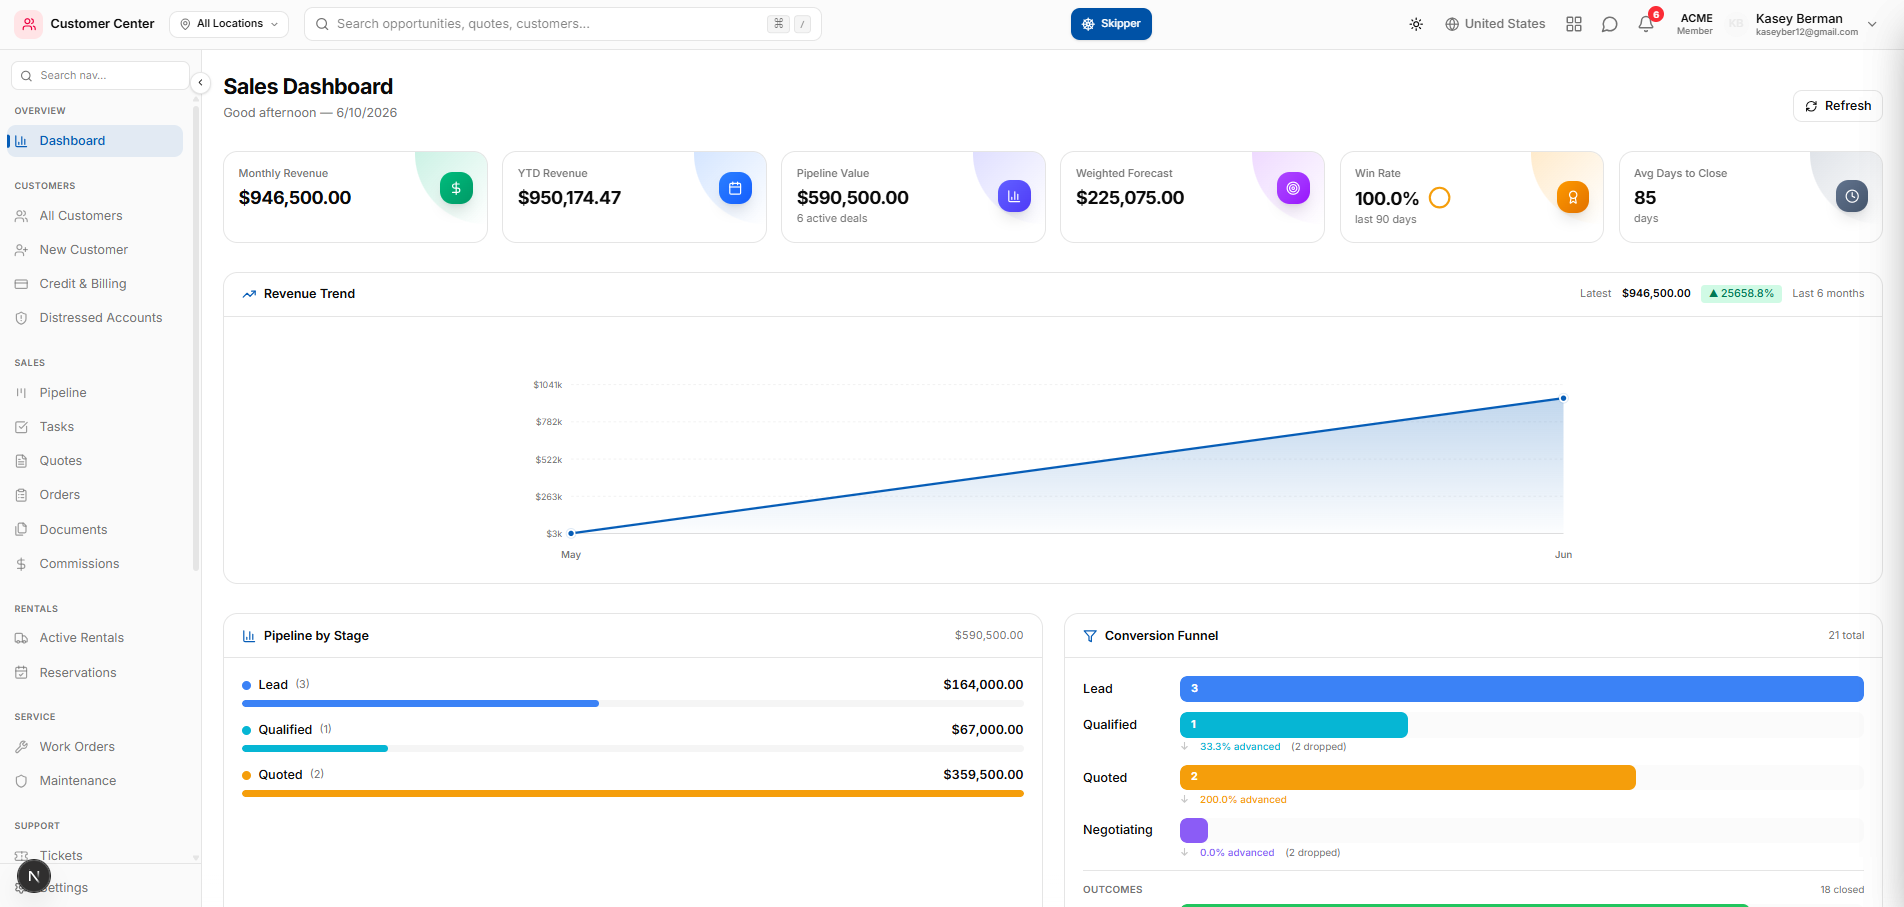Click the purple Negotiating funnel bar
This screenshot has width=1904, height=907.
click(x=1194, y=830)
